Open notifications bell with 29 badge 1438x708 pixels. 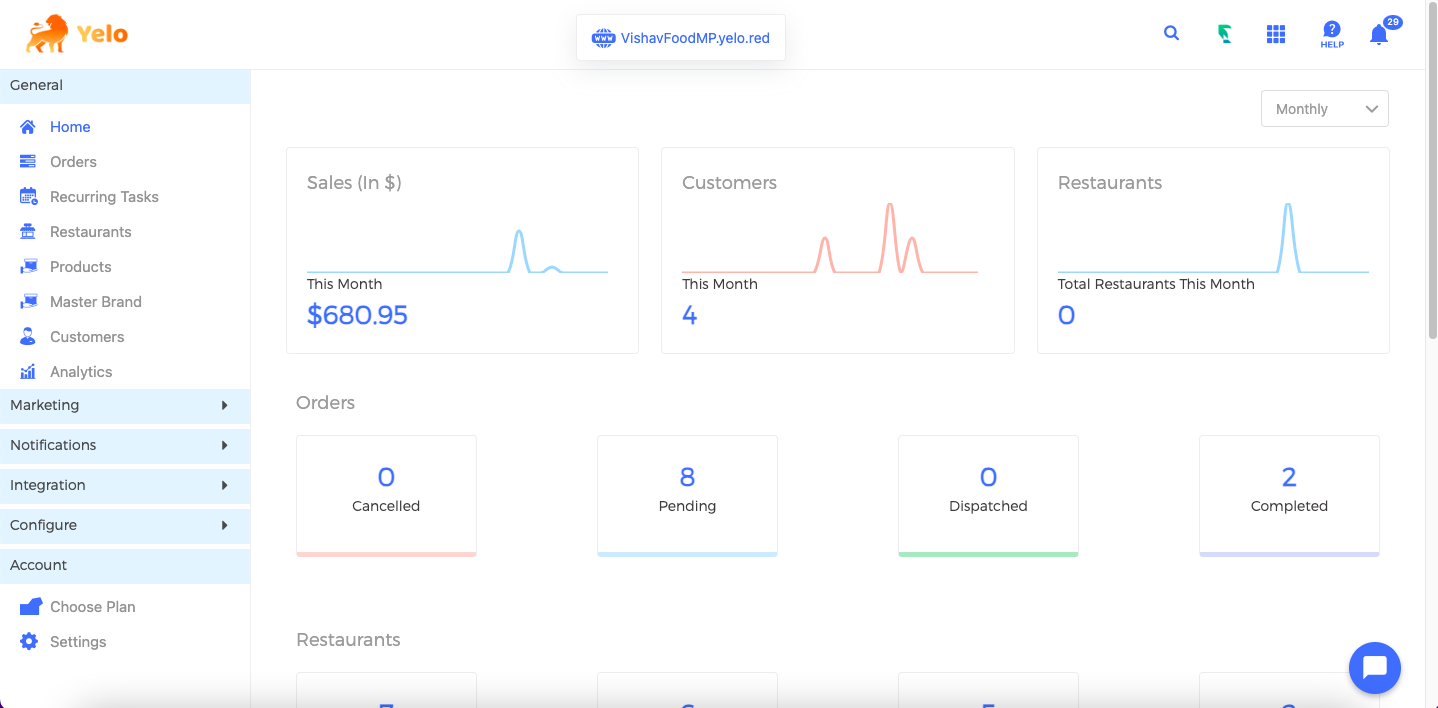click(1379, 35)
